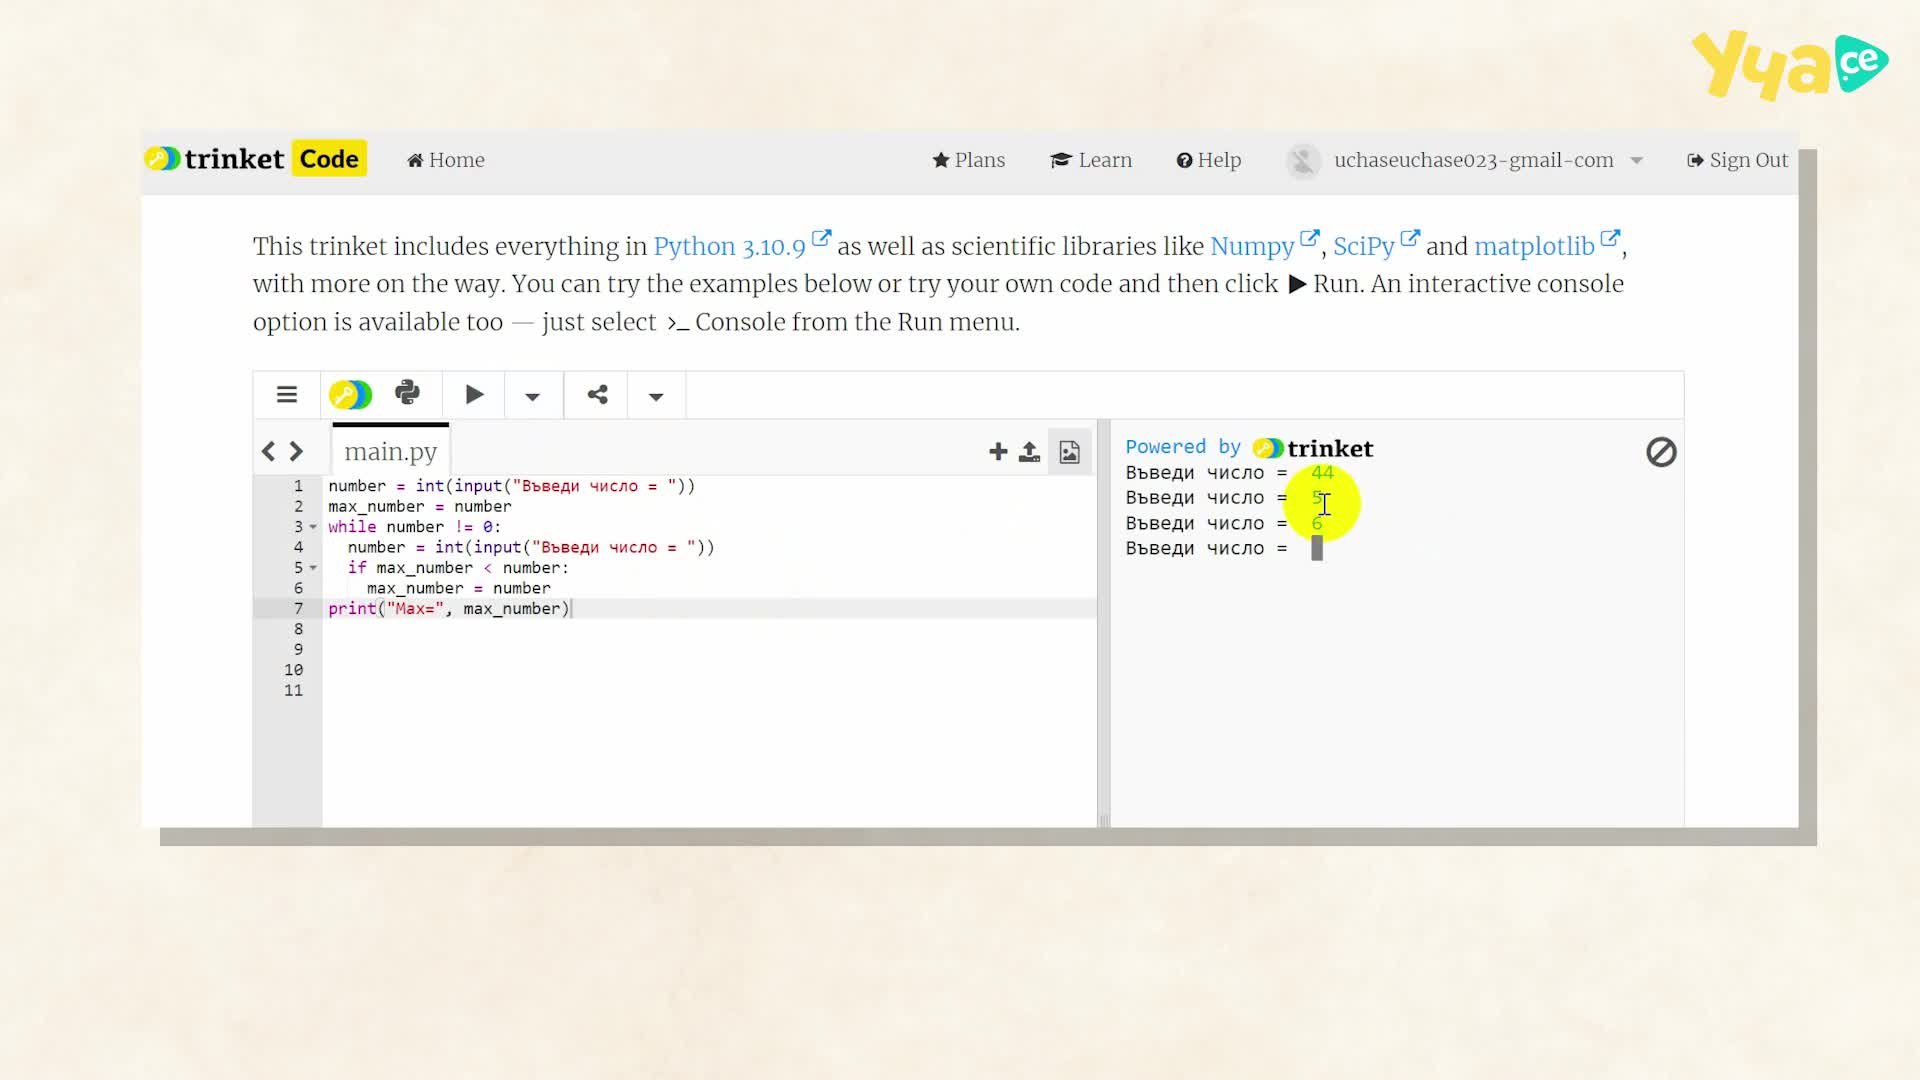
Task: Click on line 7 print statement in editor
Action: click(449, 608)
